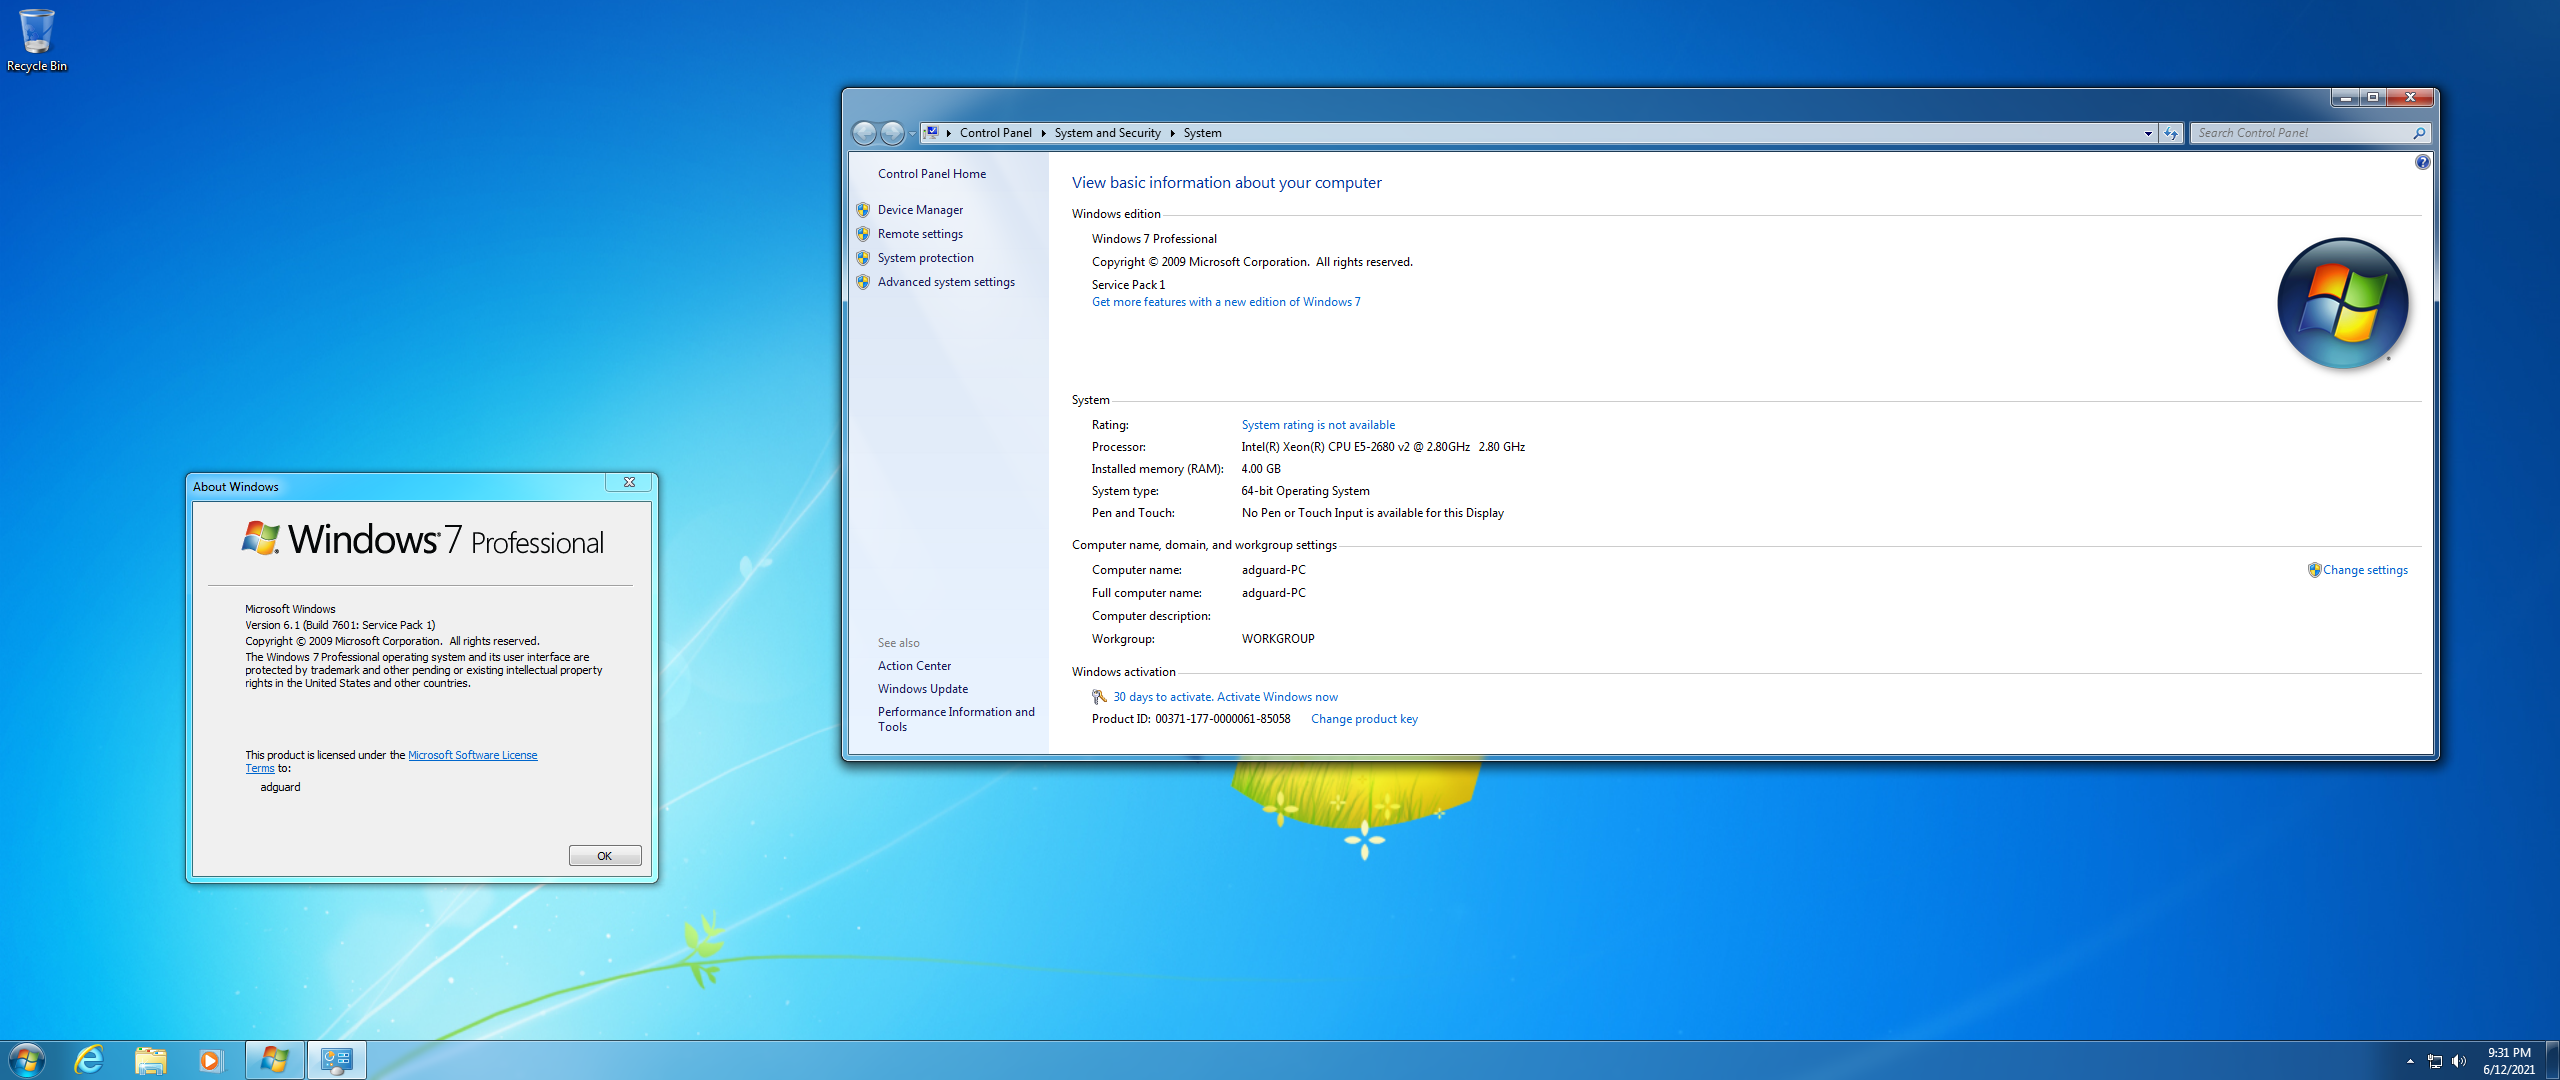Image resolution: width=2560 pixels, height=1080 pixels.
Task: Open the Recycle Bin desktop icon
Action: pyautogui.click(x=37, y=40)
